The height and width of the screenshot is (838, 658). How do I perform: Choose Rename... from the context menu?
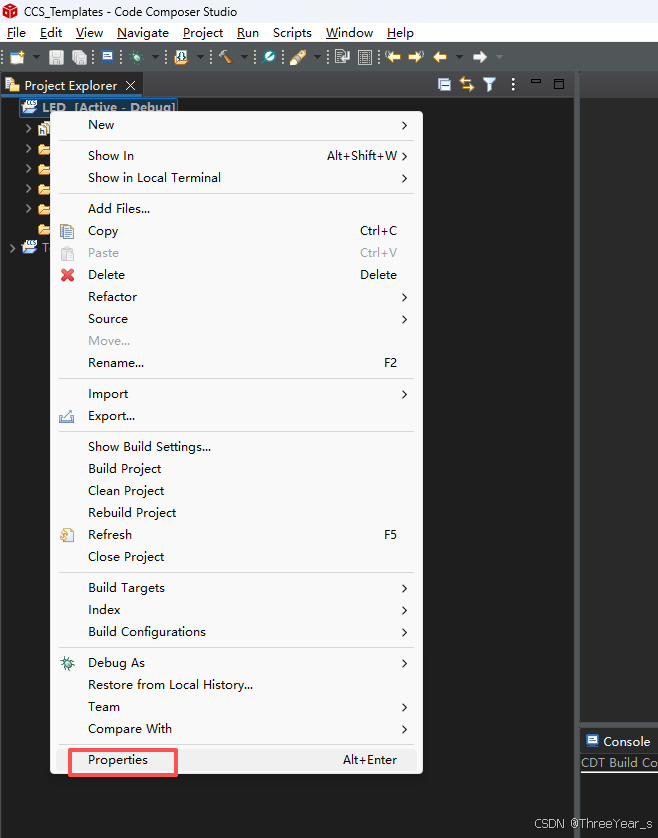pyautogui.click(x=236, y=363)
